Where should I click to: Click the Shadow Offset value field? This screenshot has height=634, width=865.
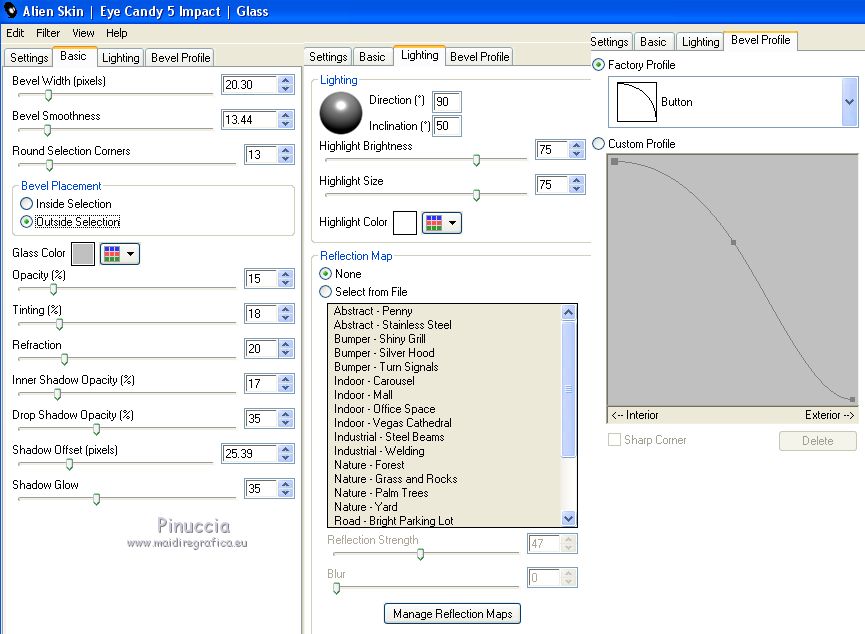point(249,454)
